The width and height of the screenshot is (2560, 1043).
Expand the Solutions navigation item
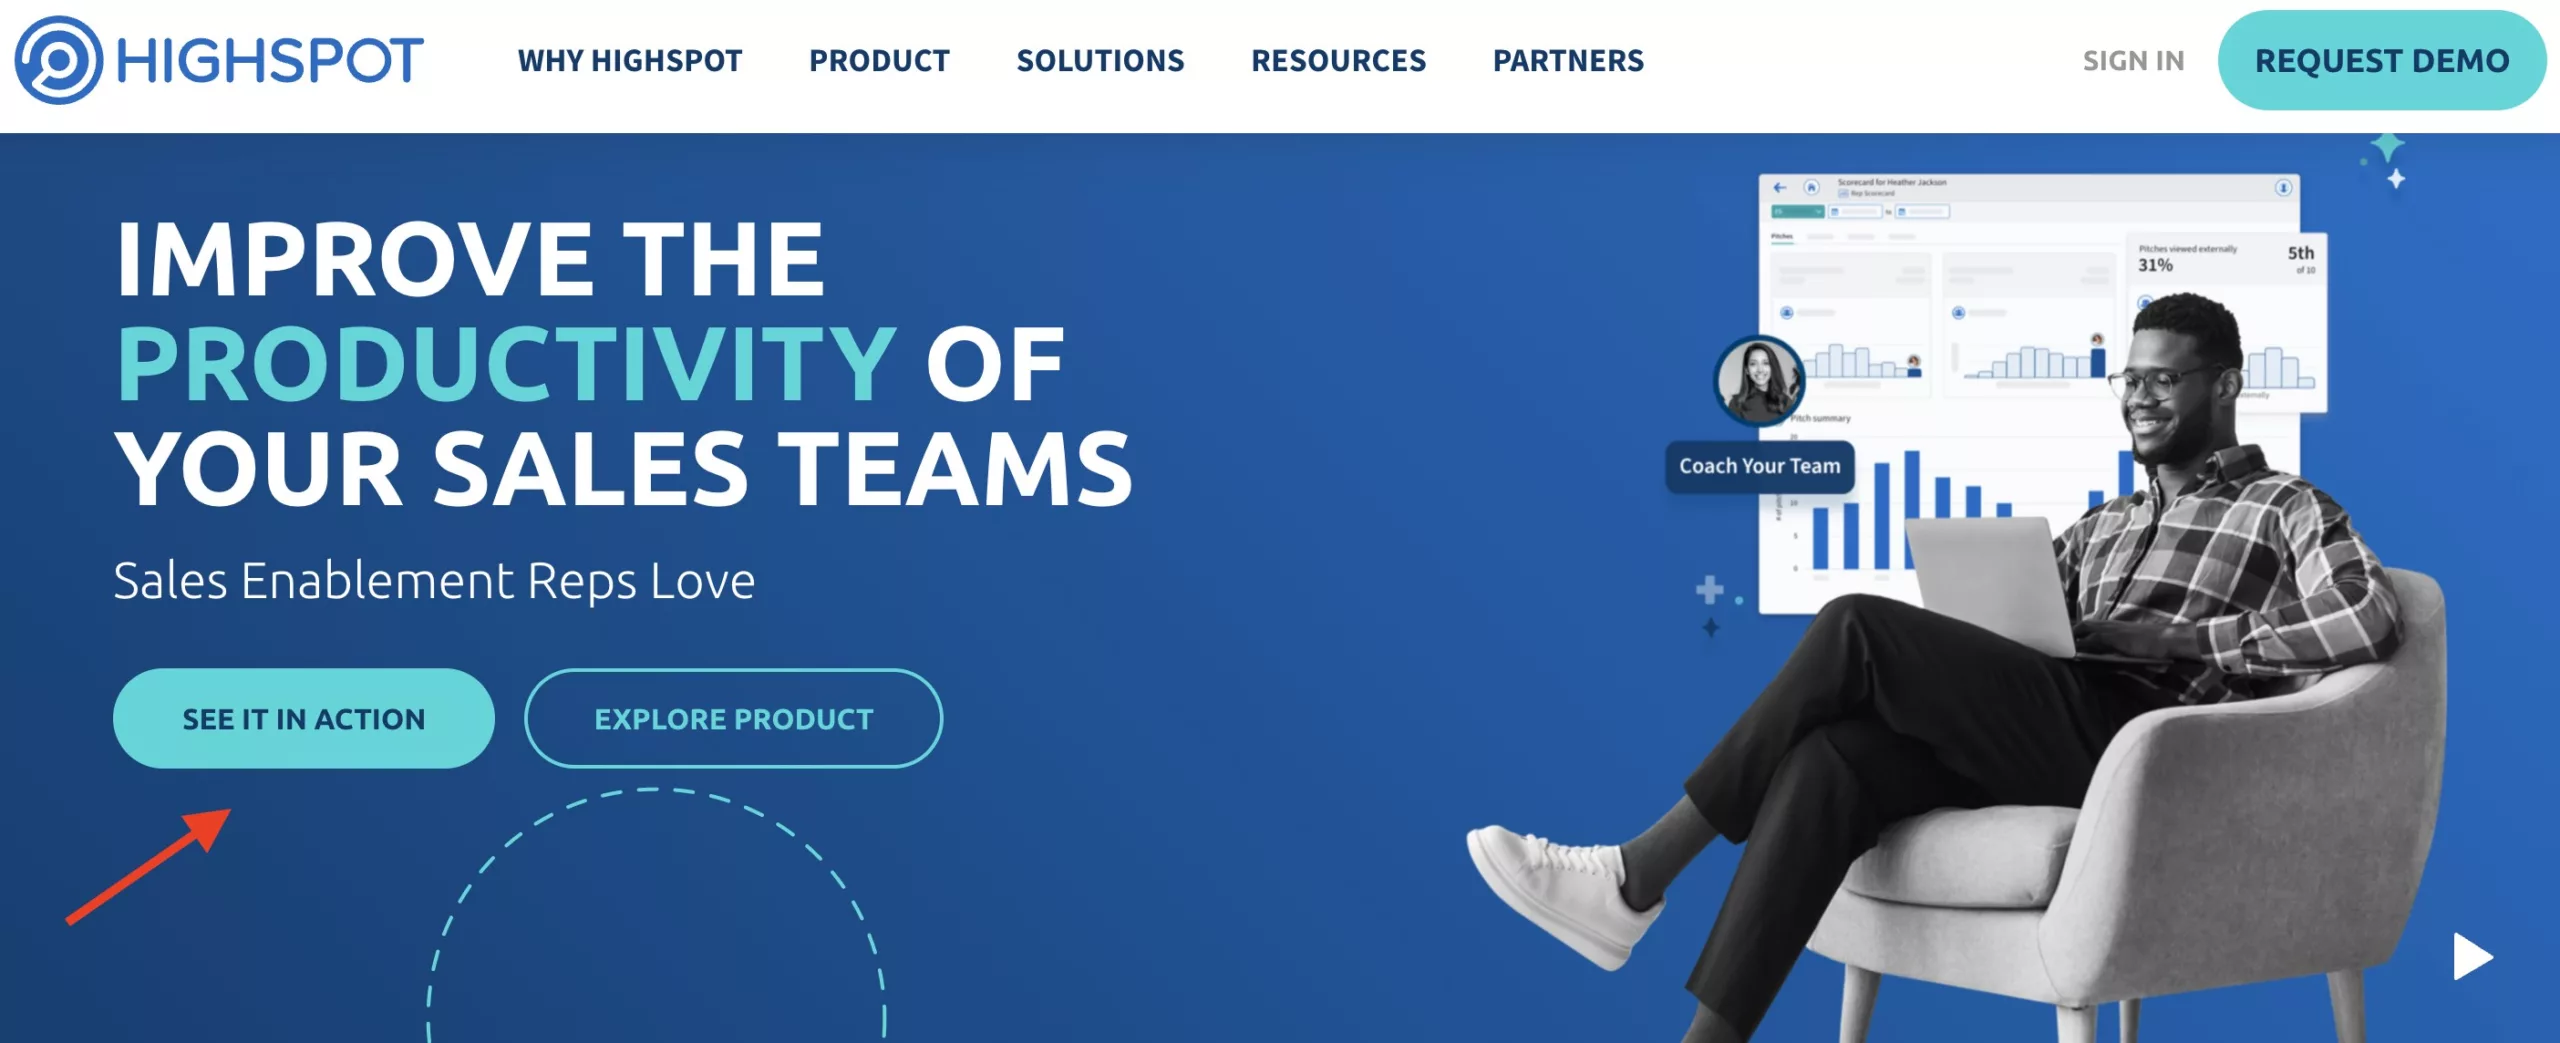click(x=1101, y=61)
